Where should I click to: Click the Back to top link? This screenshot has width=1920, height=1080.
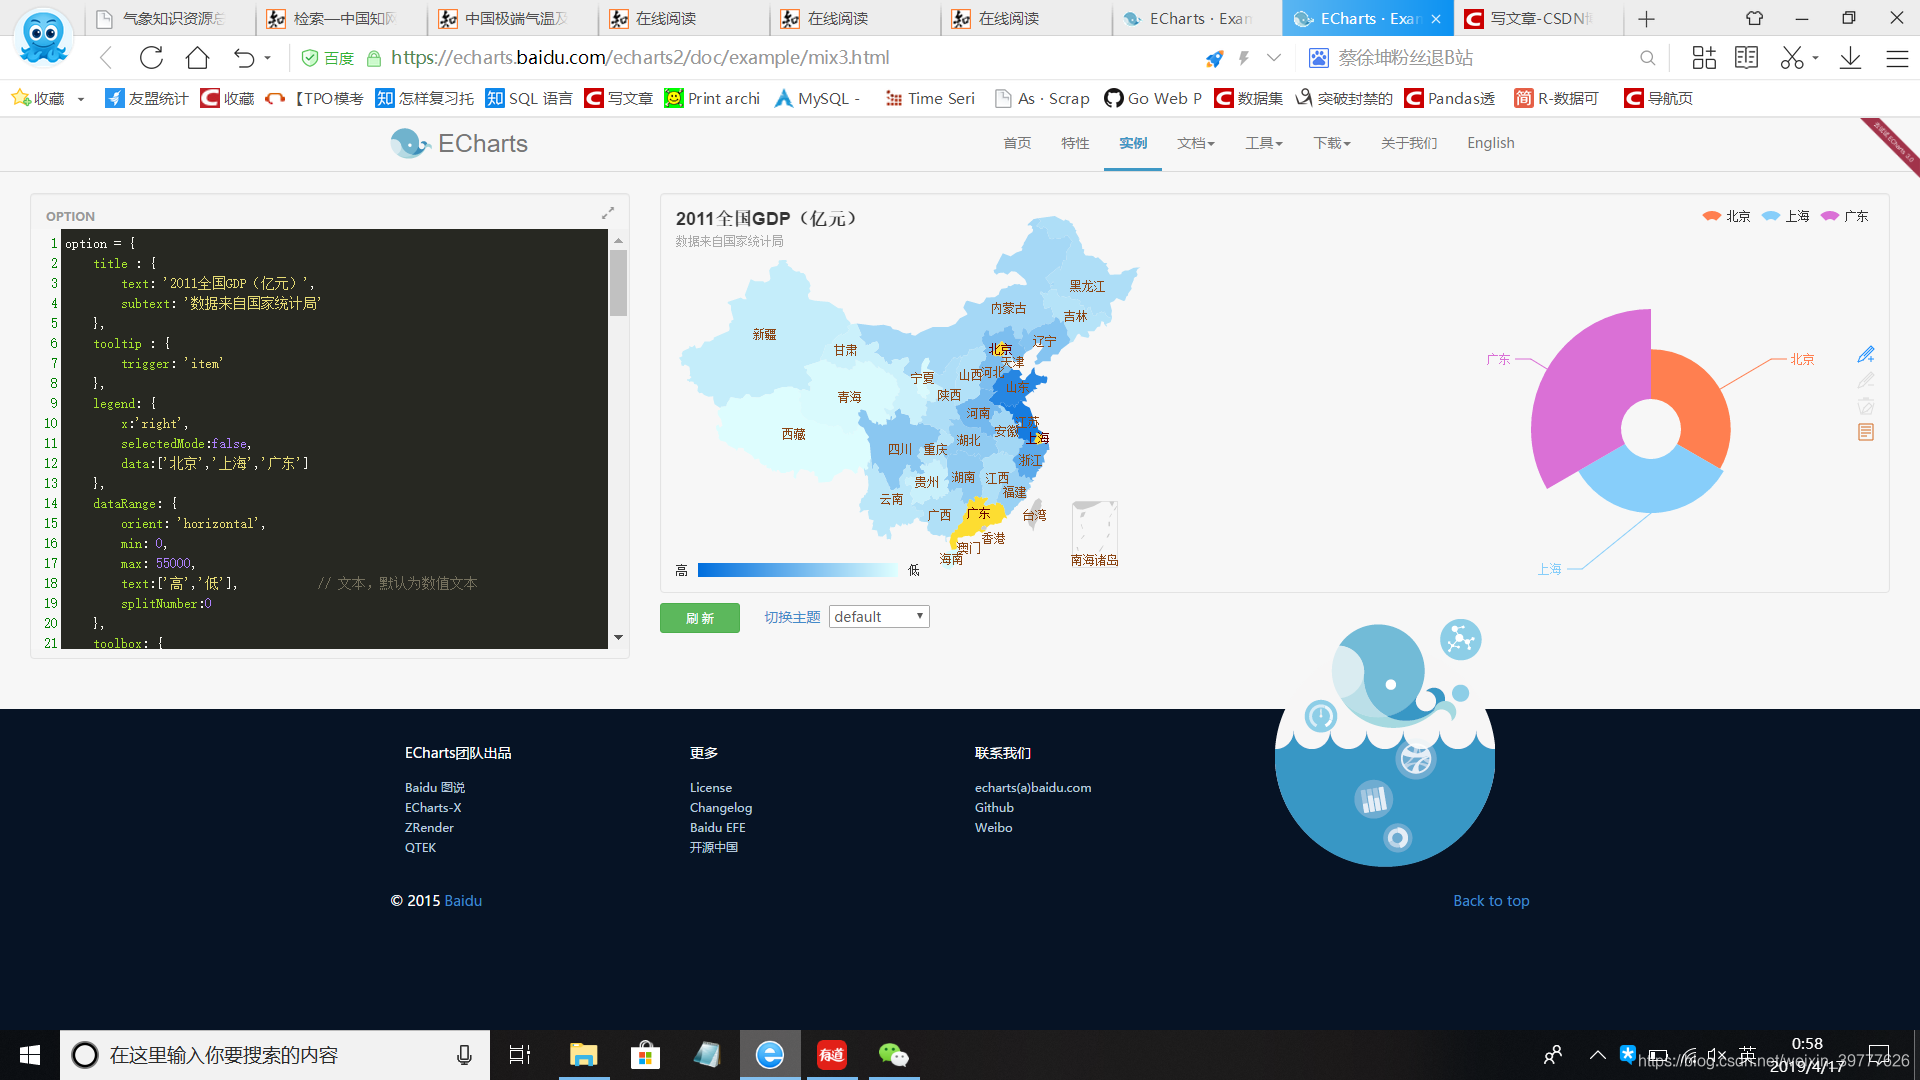coord(1491,901)
